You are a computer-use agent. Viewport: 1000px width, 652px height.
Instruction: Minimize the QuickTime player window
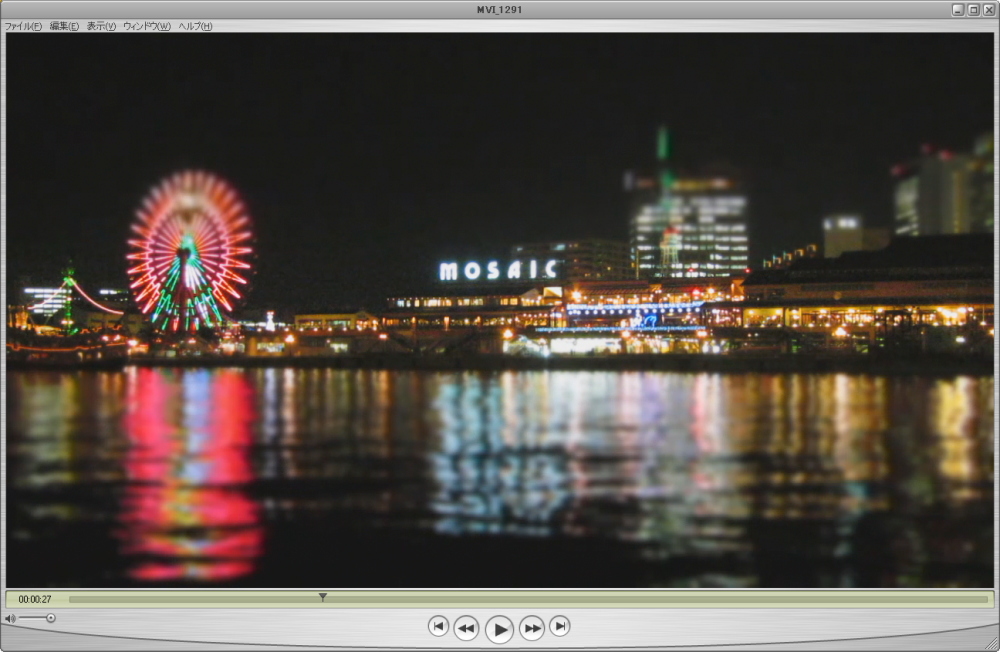[x=958, y=10]
